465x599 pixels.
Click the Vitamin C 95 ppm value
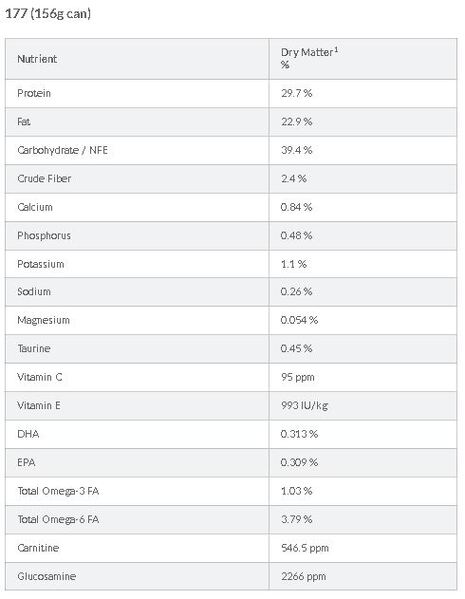298,377
